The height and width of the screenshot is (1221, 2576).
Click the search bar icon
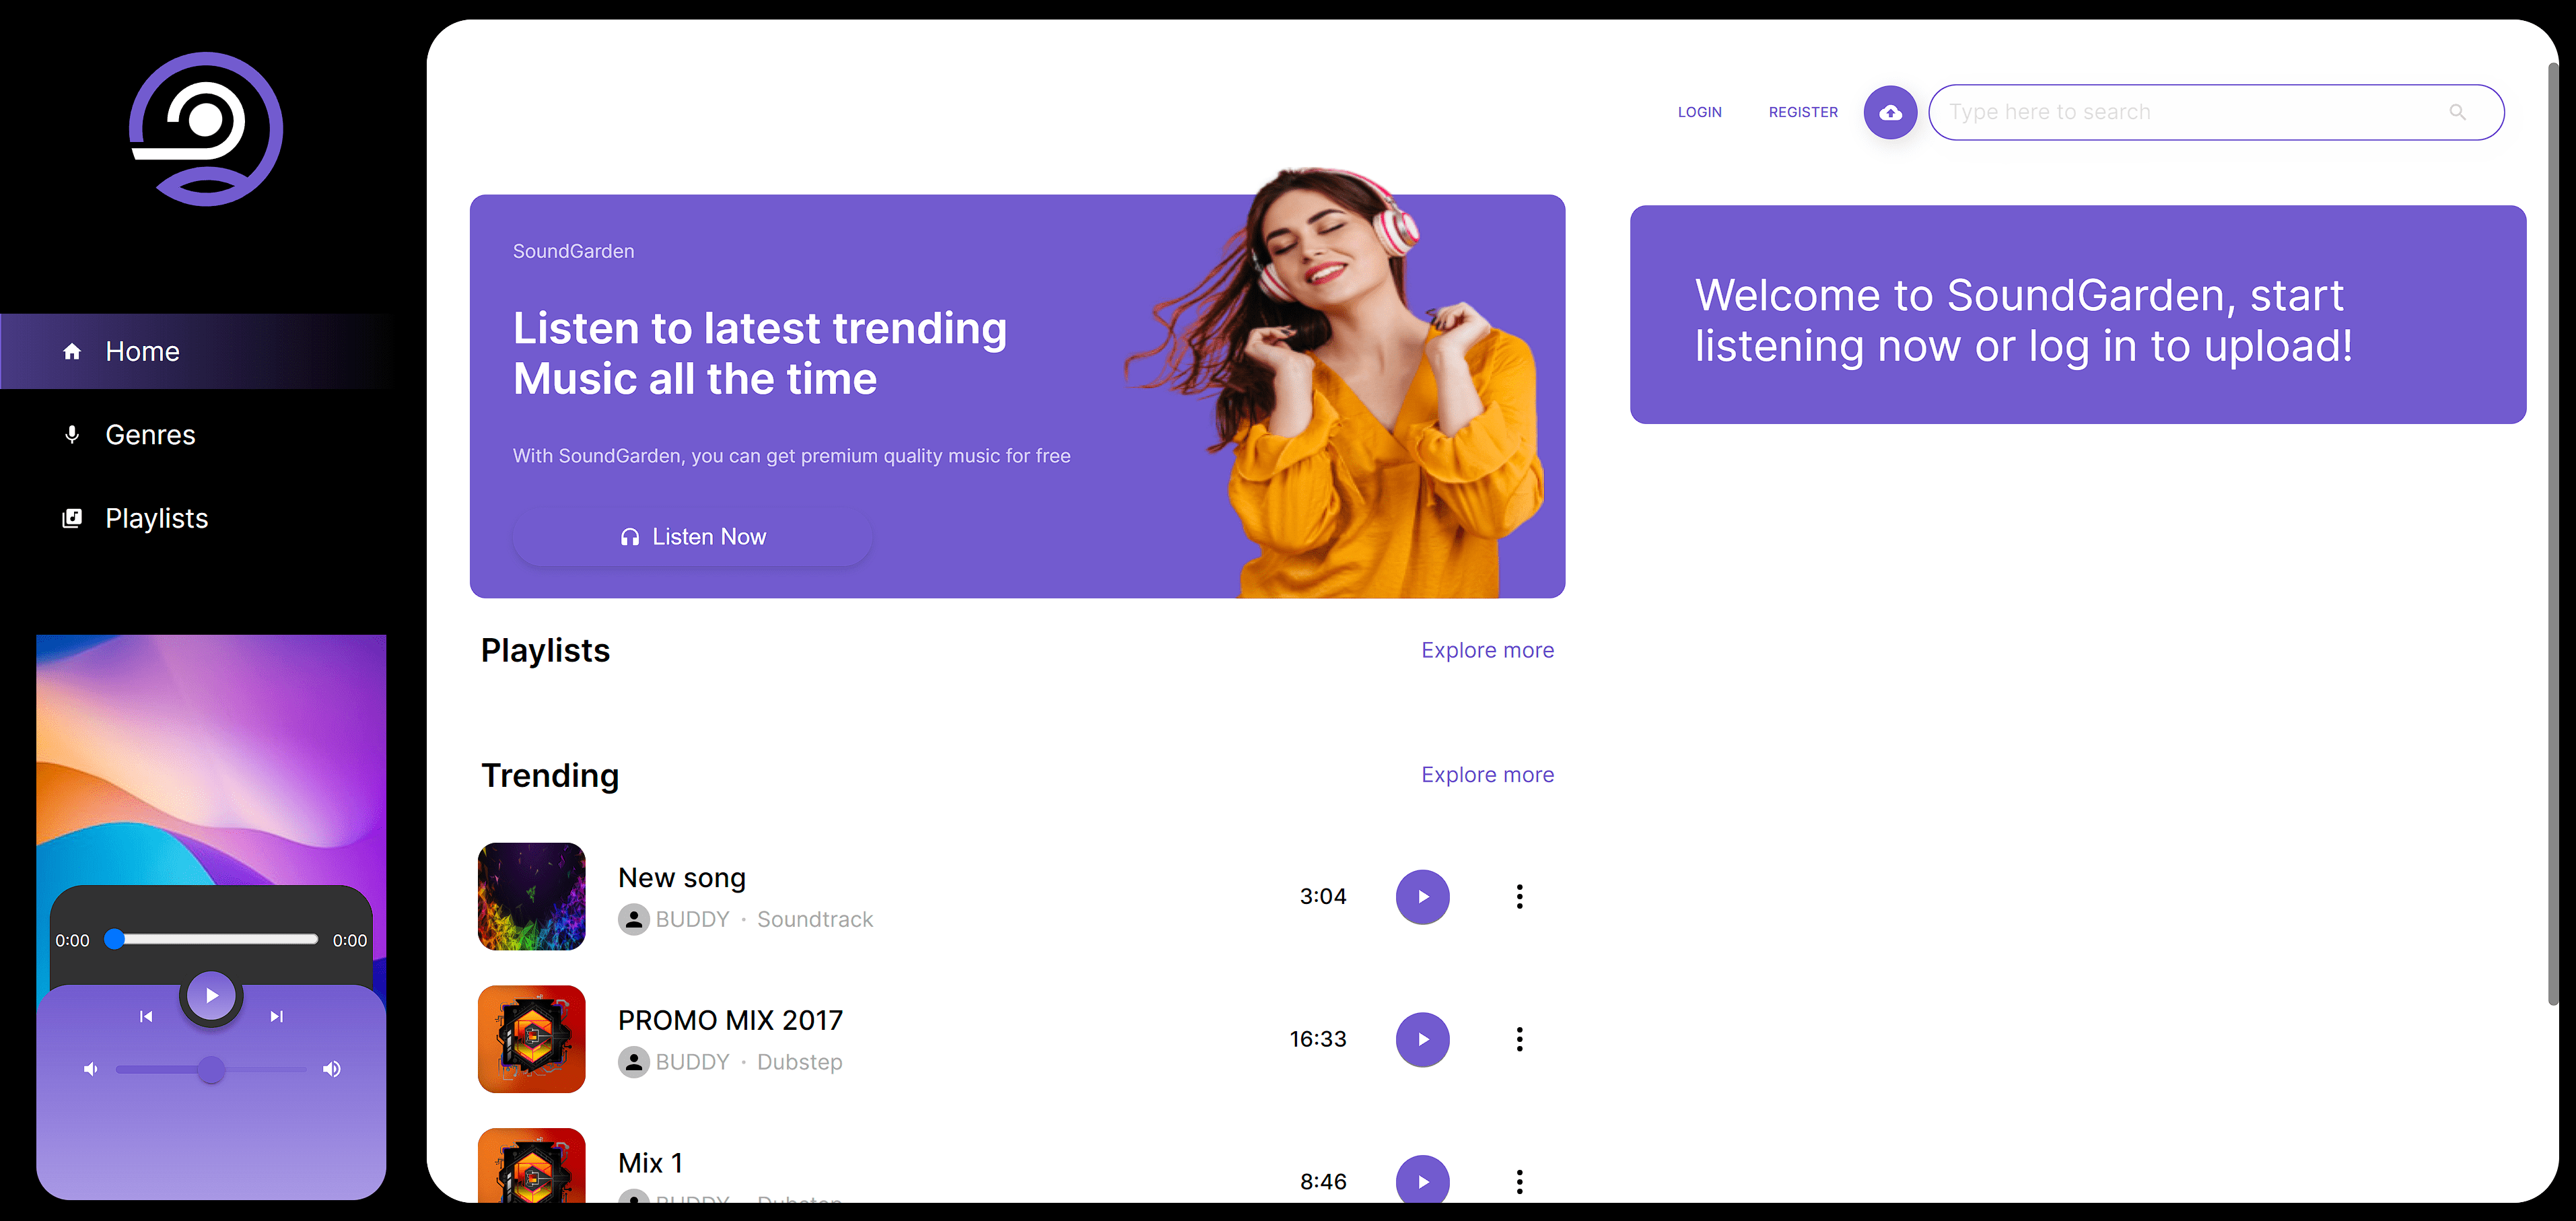[2458, 112]
